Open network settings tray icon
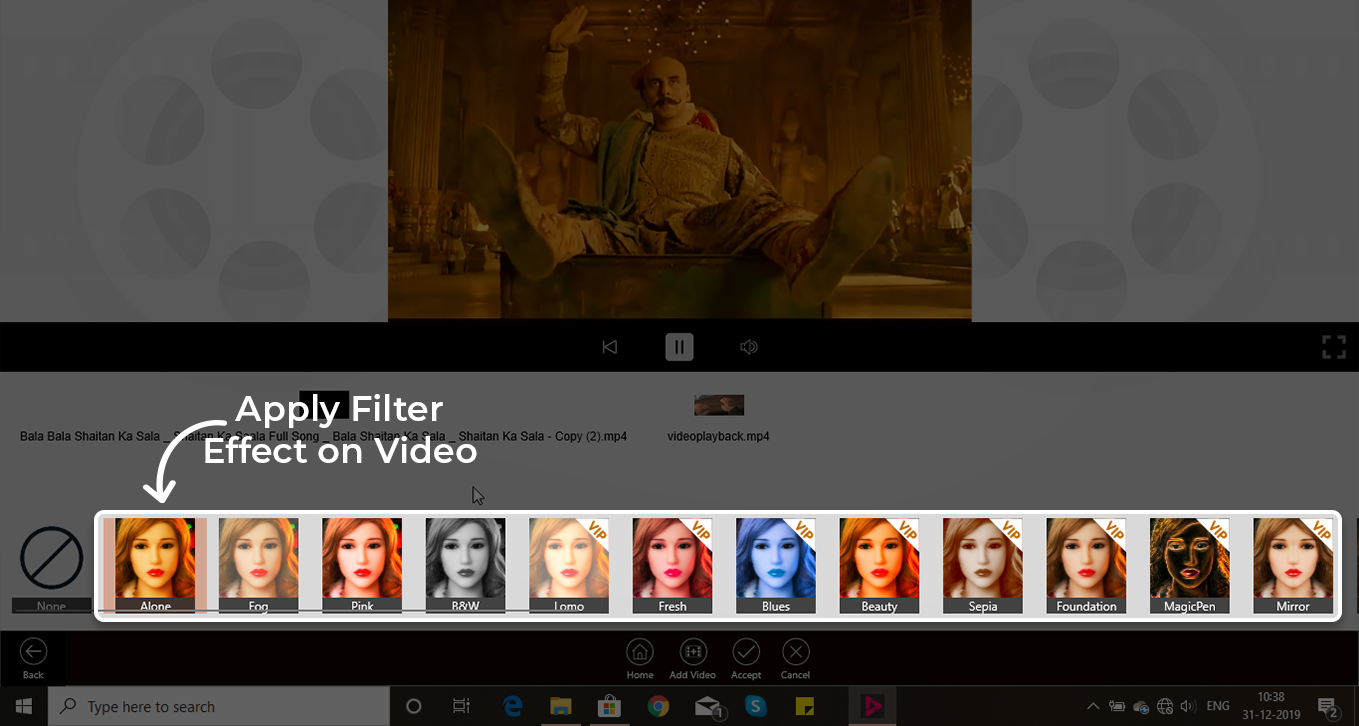The width and height of the screenshot is (1359, 726). (x=1165, y=706)
